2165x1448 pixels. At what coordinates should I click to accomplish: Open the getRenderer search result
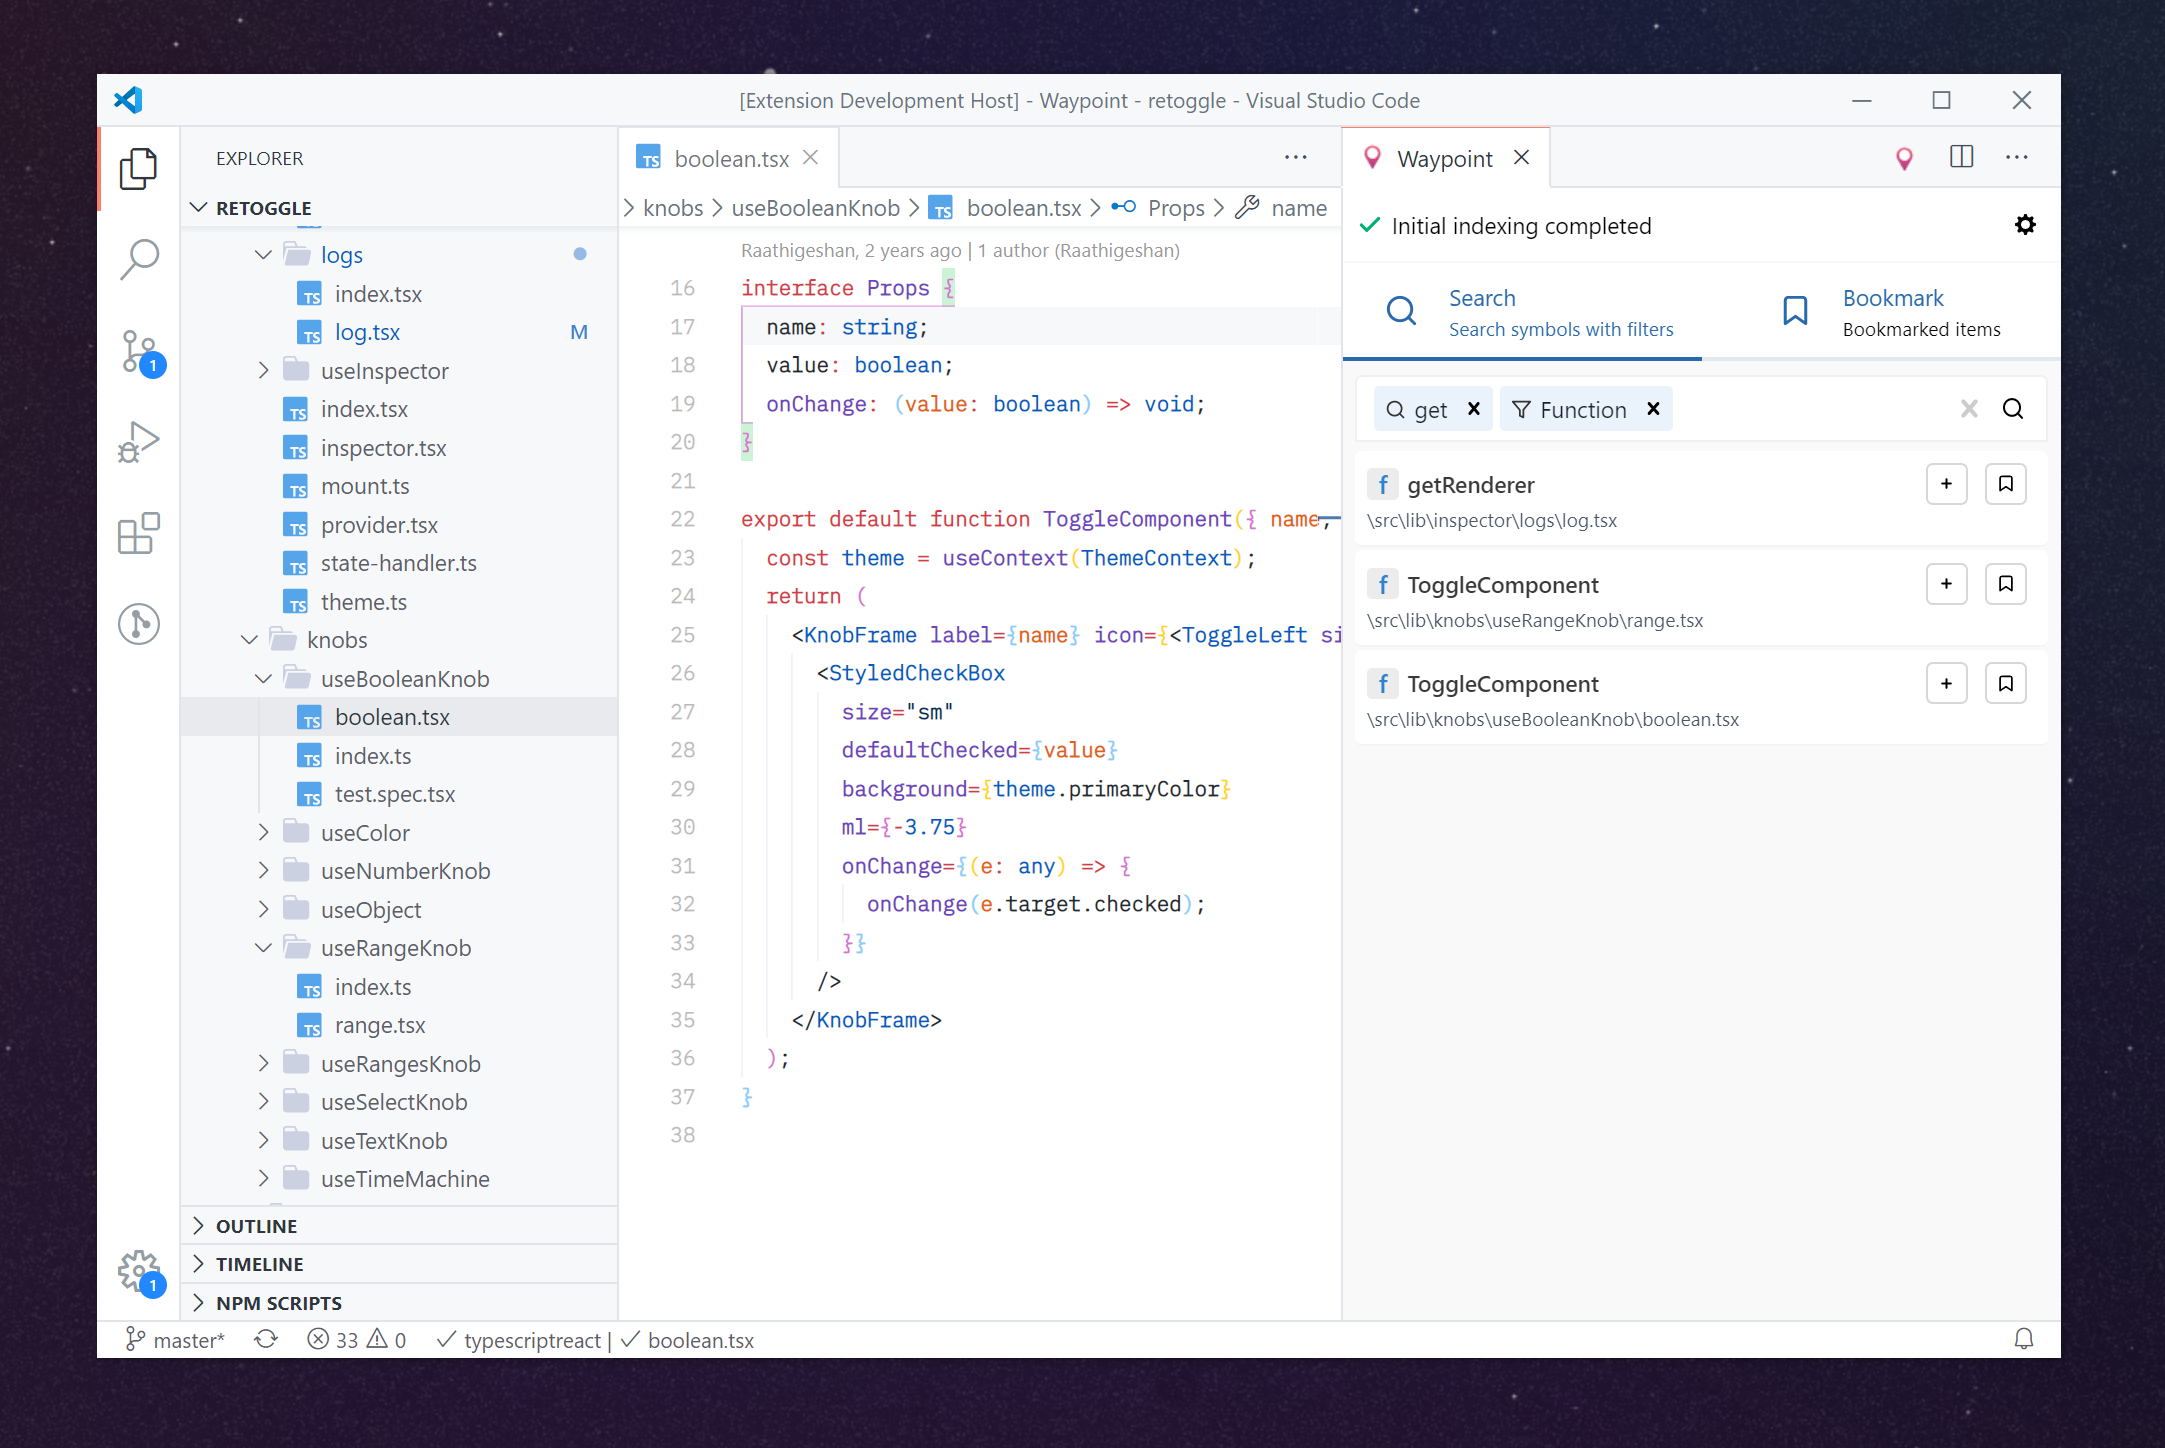click(1470, 485)
